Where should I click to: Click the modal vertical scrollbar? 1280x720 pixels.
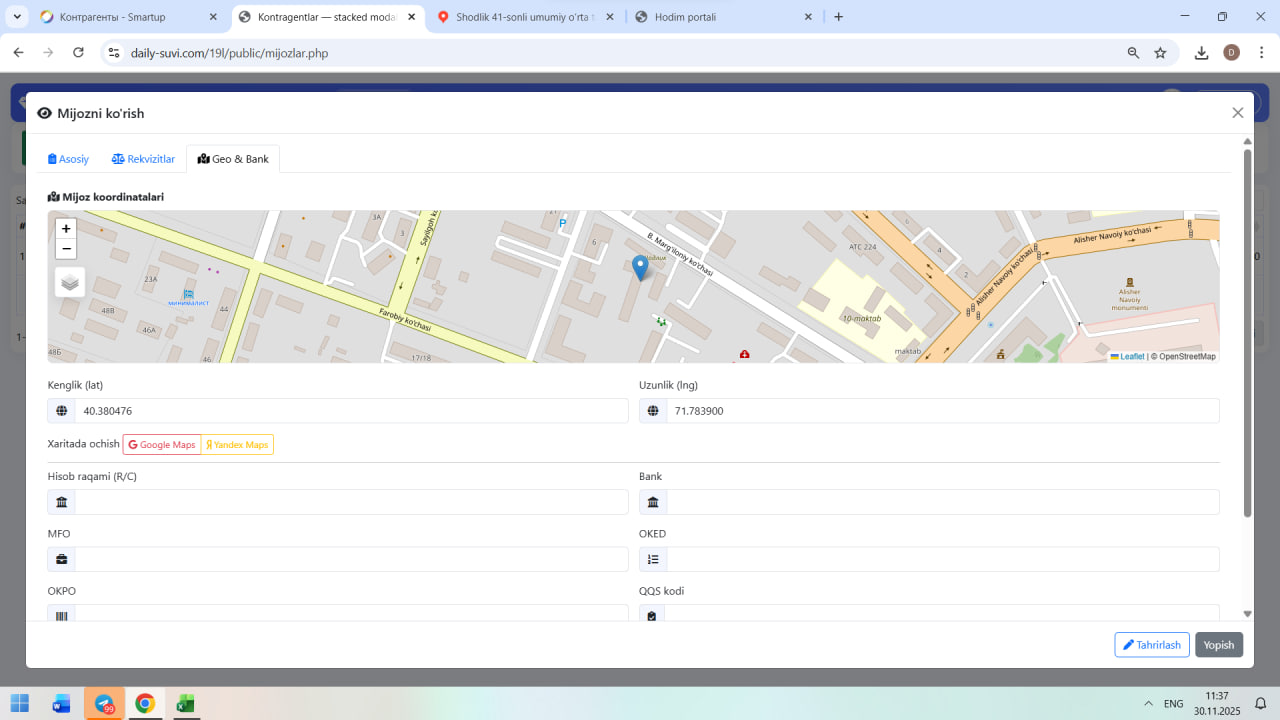pos(1247,330)
